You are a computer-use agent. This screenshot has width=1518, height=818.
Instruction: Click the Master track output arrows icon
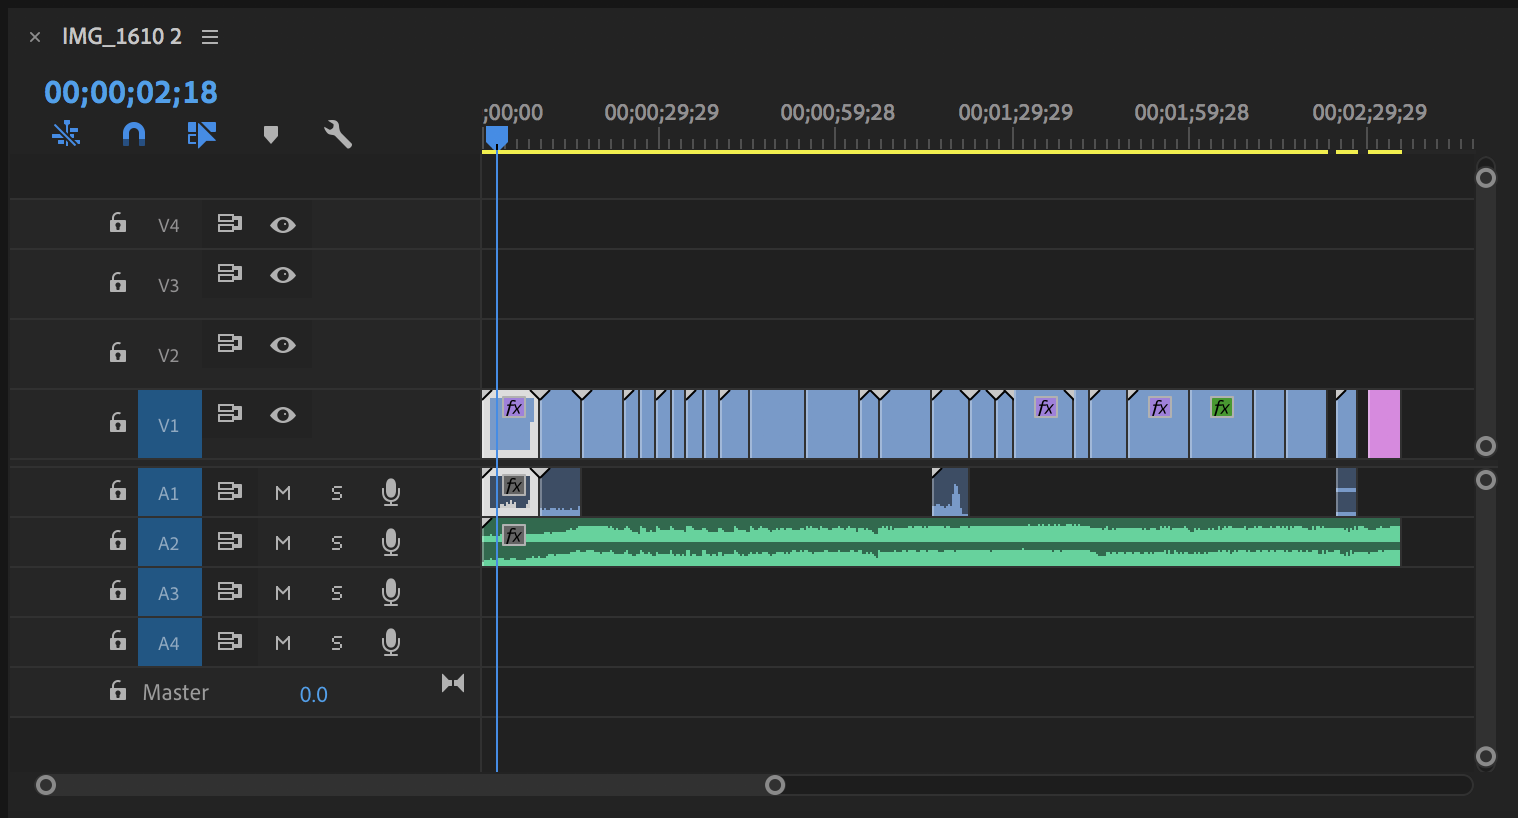click(x=453, y=683)
